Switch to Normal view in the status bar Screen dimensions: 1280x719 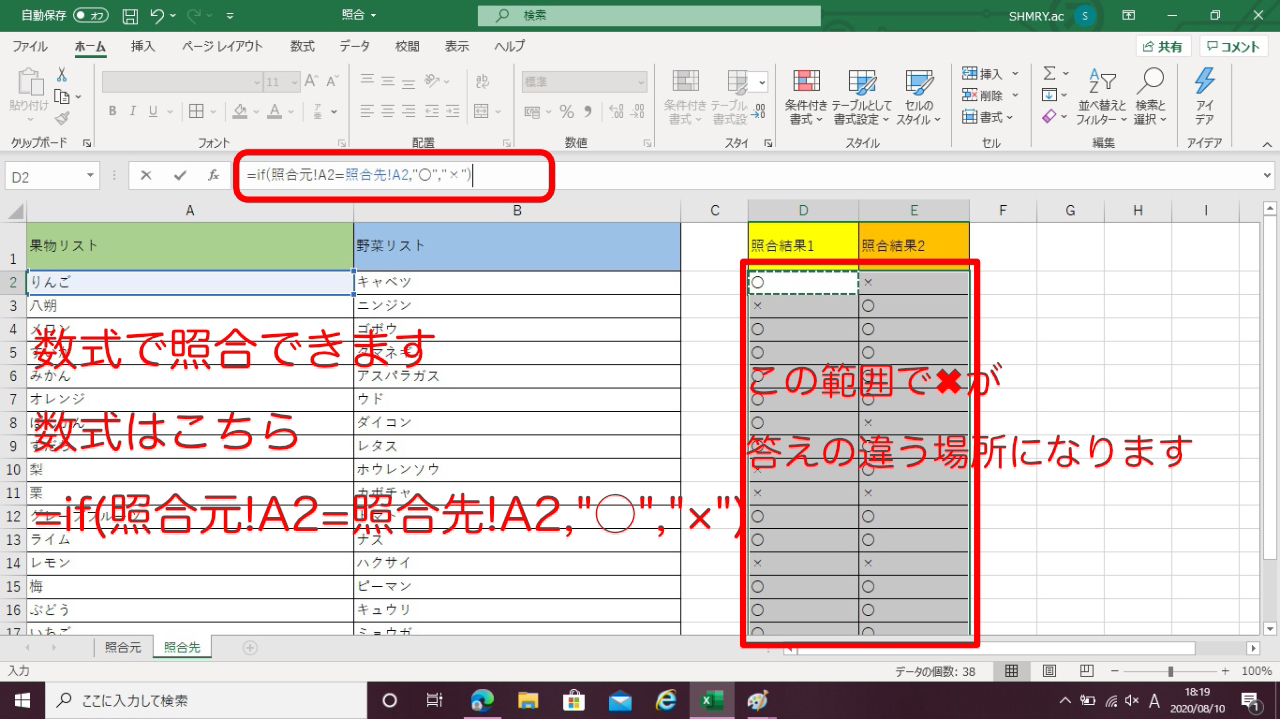[1011, 671]
